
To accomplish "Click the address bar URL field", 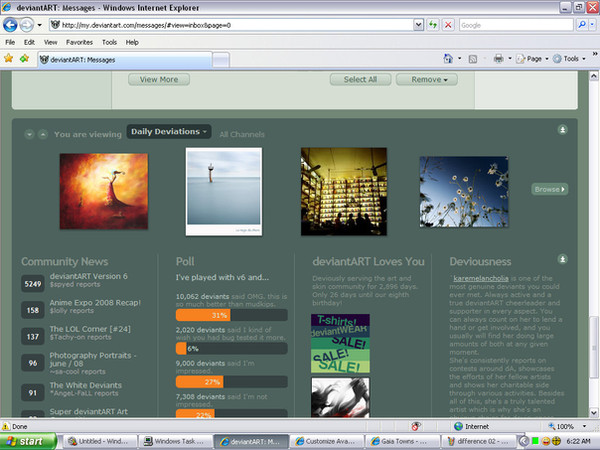I will point(231,25).
